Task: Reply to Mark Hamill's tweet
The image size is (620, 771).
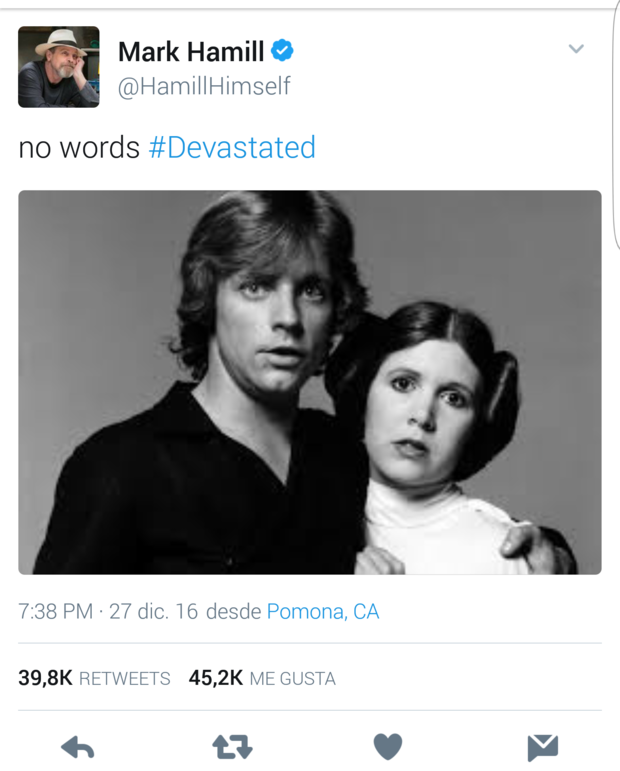Action: click(x=78, y=746)
